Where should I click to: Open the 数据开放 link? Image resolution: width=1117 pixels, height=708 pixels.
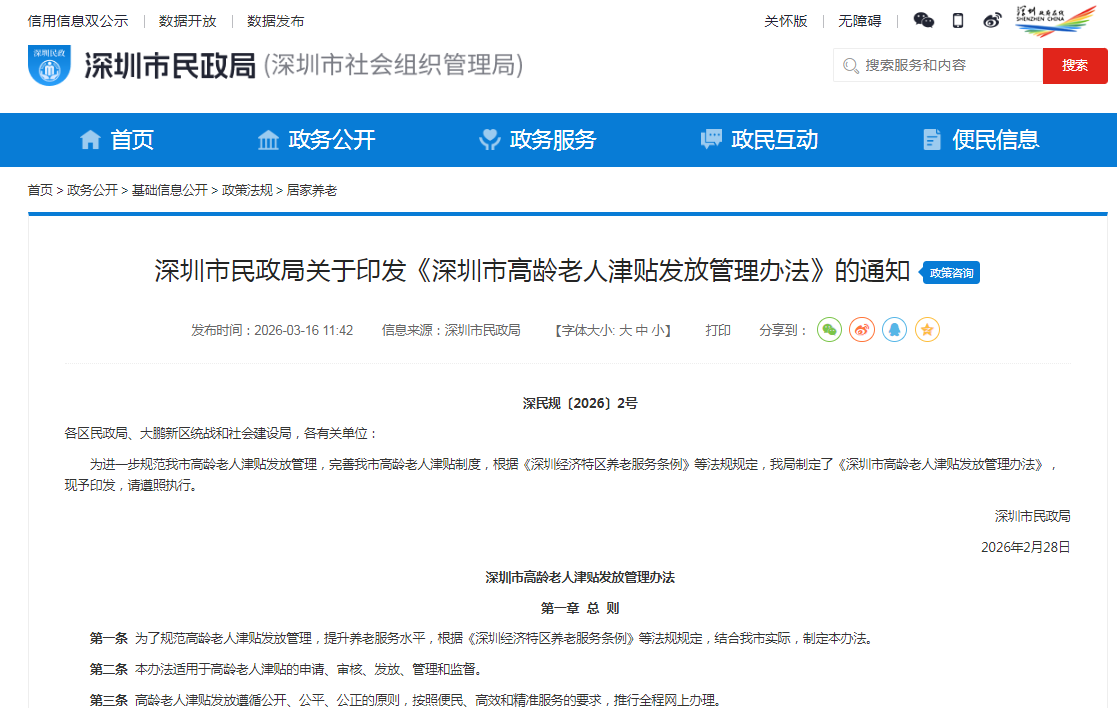pyautogui.click(x=187, y=21)
